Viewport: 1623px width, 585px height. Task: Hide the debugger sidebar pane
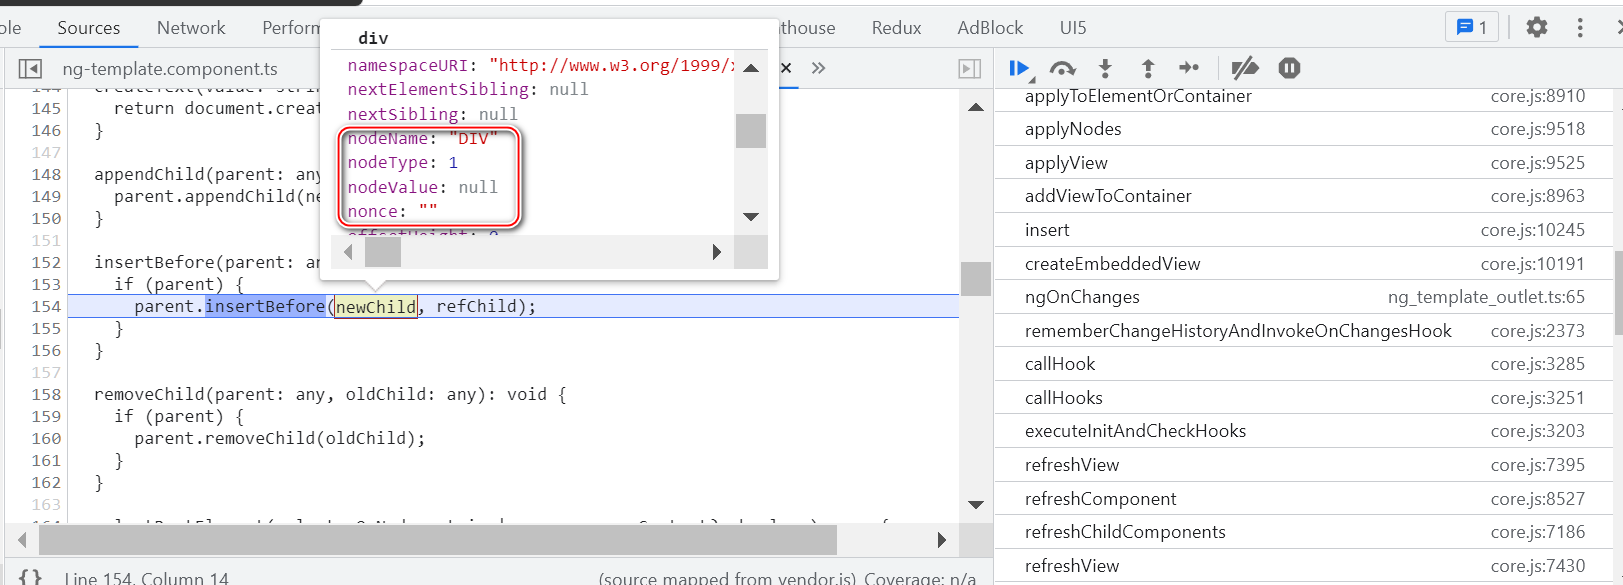pos(970,68)
